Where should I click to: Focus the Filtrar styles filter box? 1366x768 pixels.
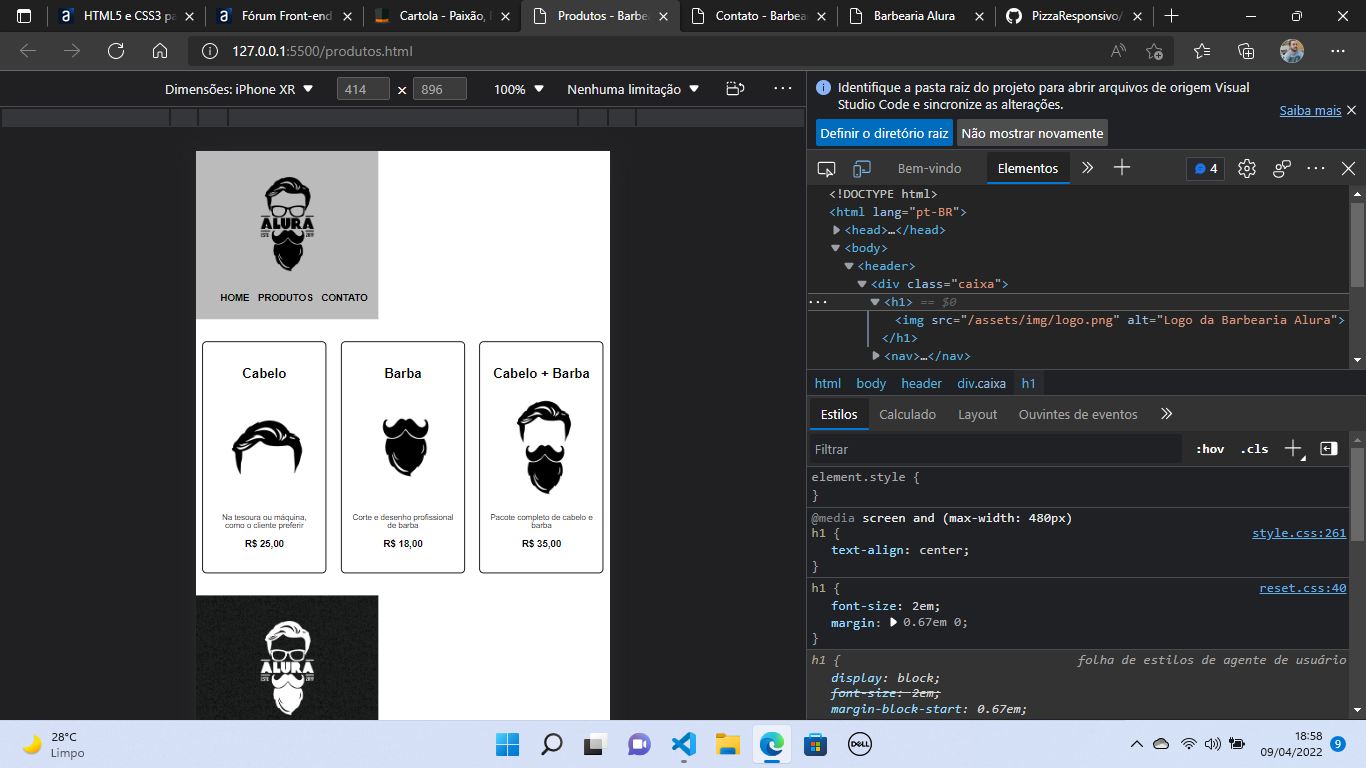pyautogui.click(x=995, y=449)
